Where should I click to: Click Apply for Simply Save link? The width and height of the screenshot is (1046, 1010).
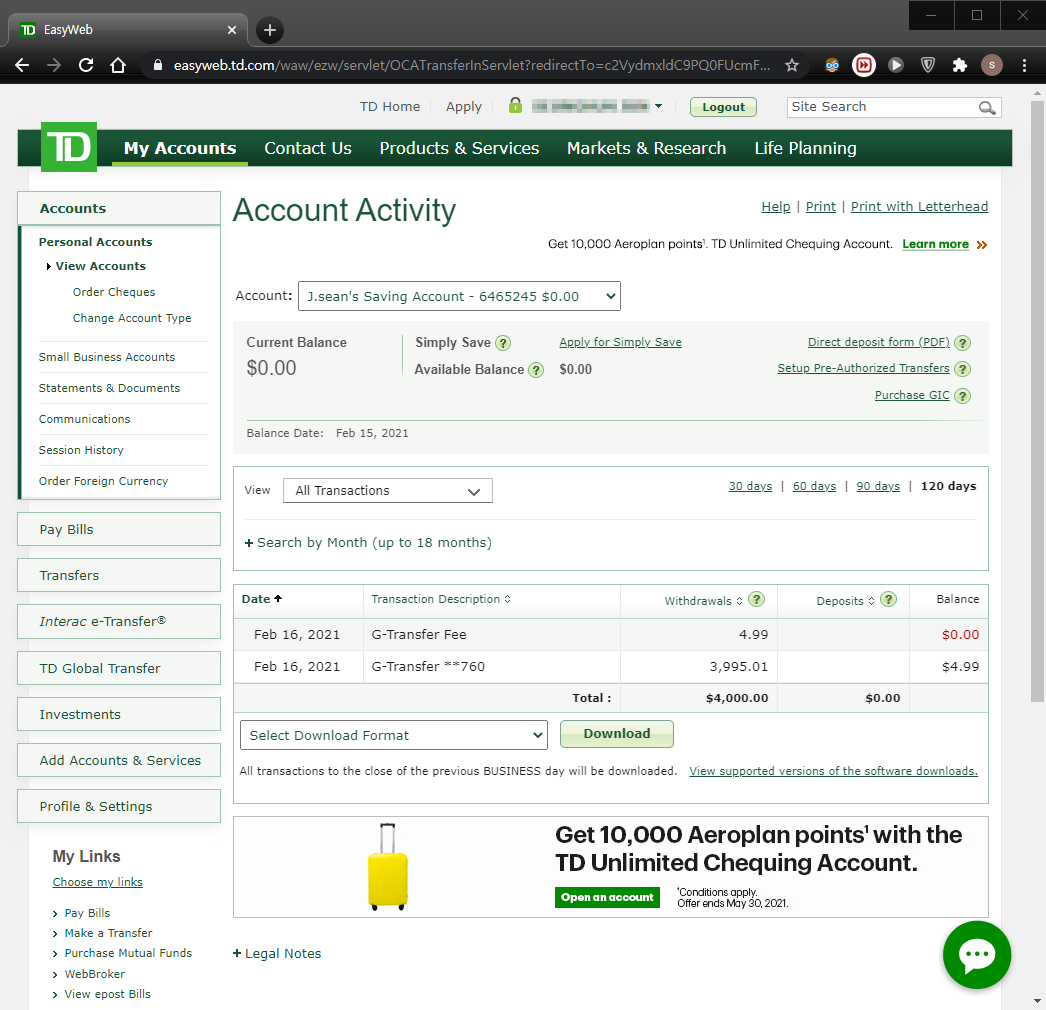[620, 342]
